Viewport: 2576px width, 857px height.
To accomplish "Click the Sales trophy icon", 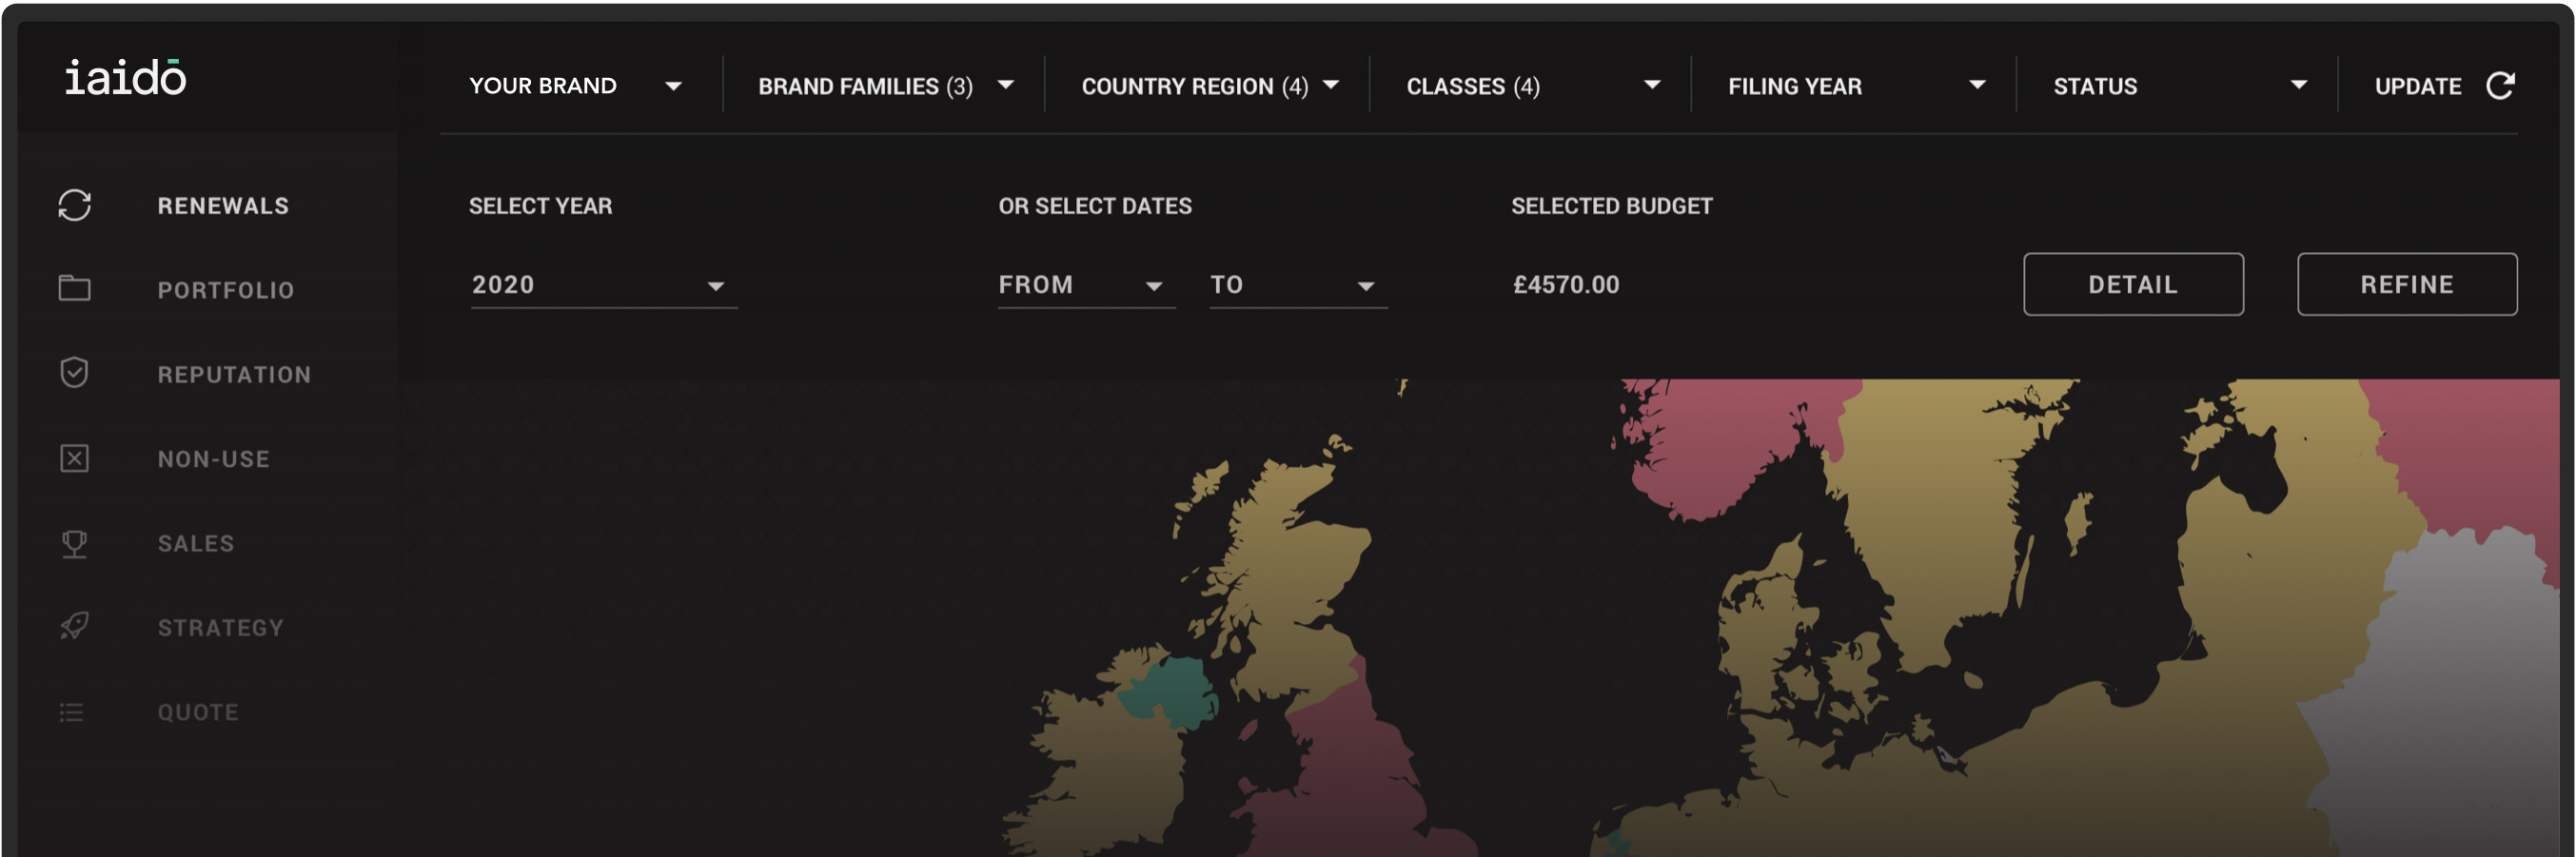I will [74, 543].
